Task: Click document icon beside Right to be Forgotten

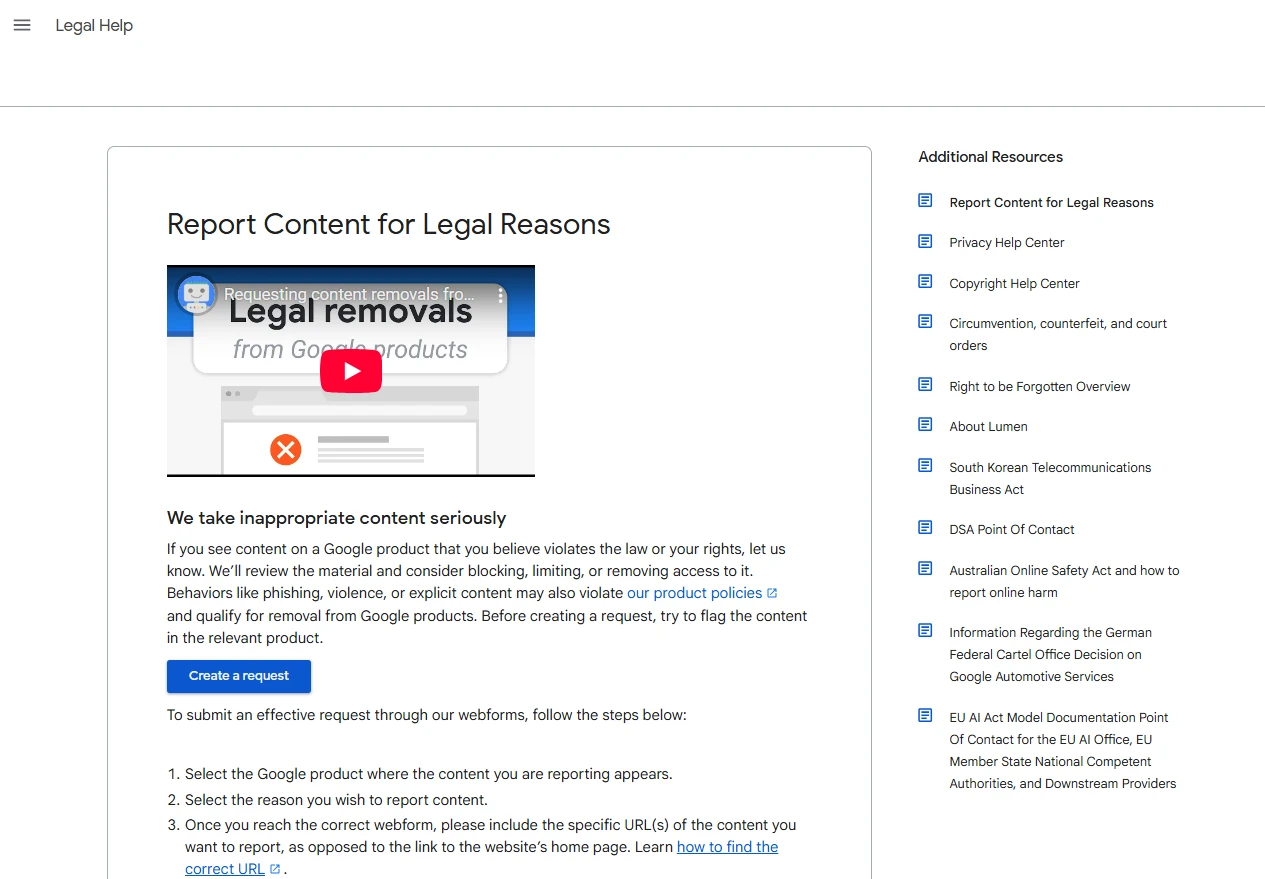Action: point(925,385)
